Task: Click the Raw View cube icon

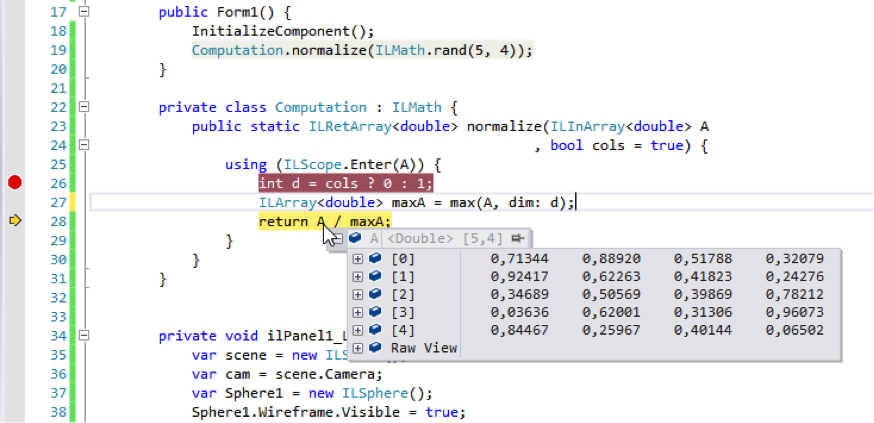Action: [x=375, y=348]
